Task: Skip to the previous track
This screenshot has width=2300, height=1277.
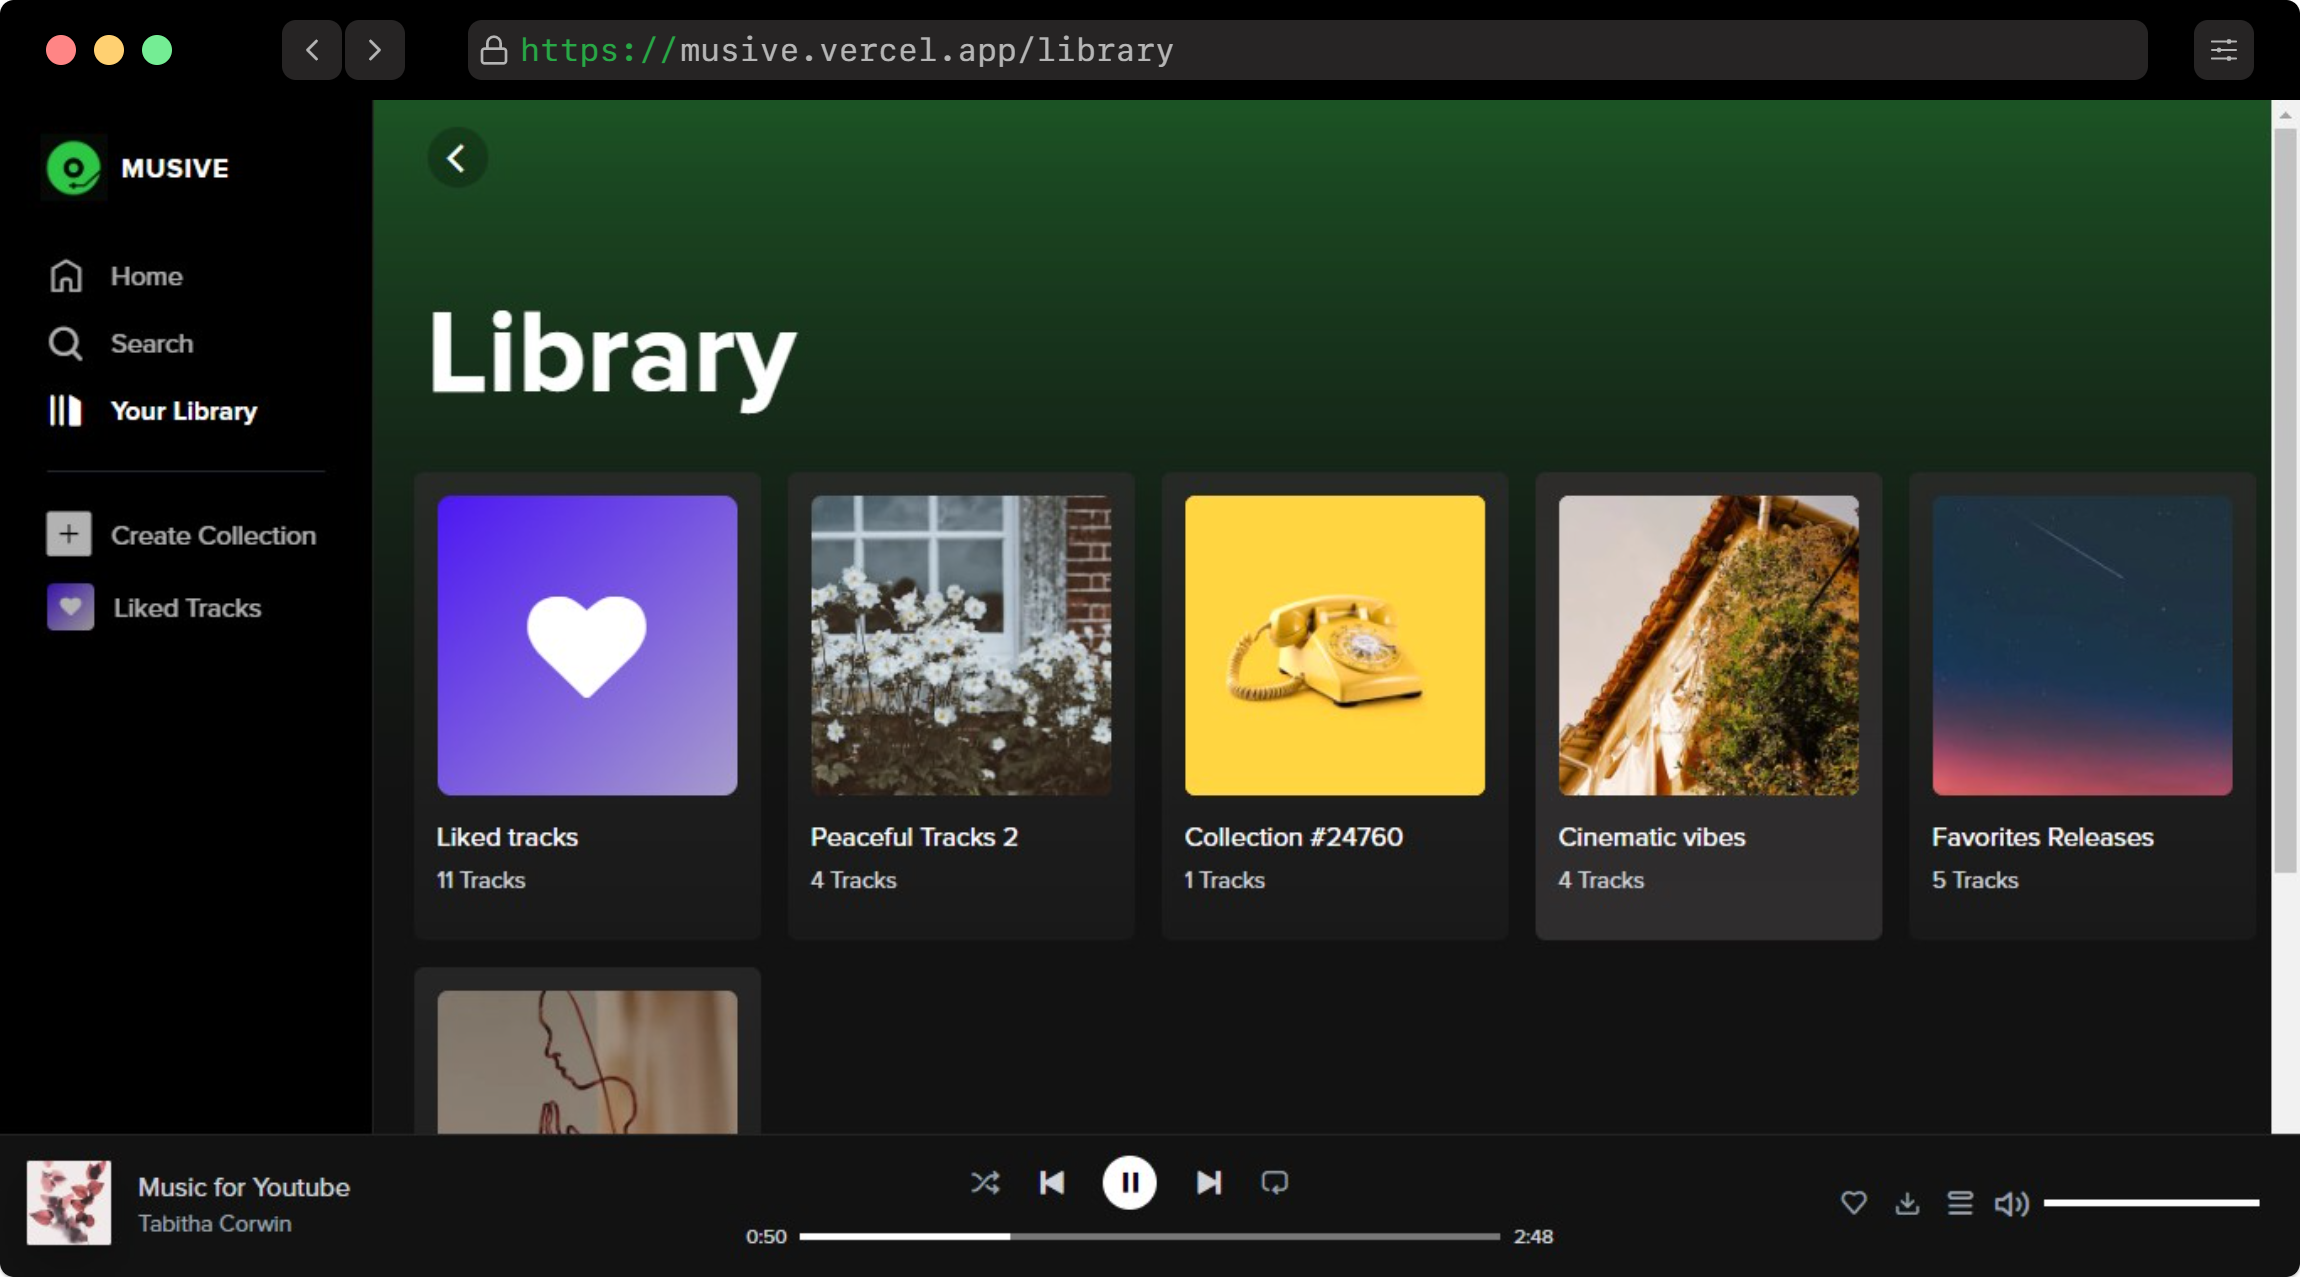Action: 1052,1183
